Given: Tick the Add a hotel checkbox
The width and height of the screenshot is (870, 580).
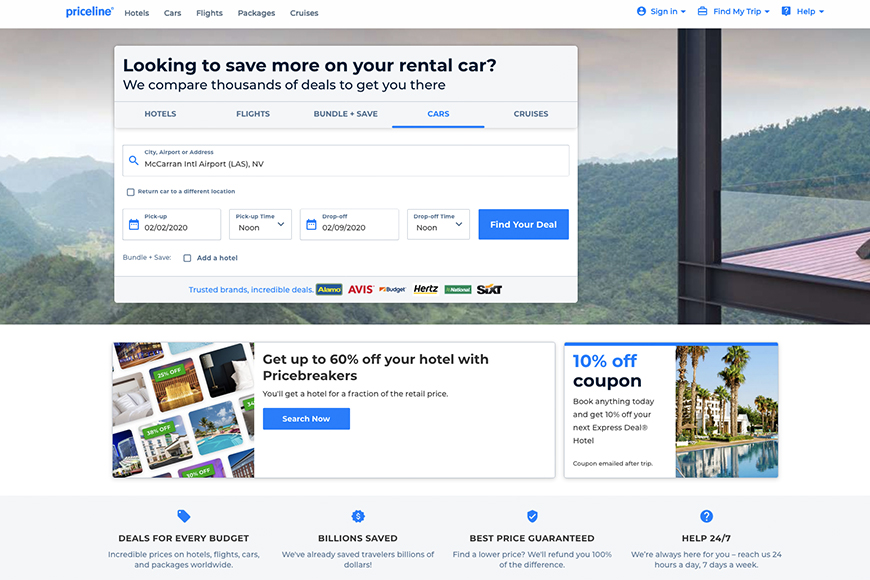Looking at the screenshot, I should [187, 258].
